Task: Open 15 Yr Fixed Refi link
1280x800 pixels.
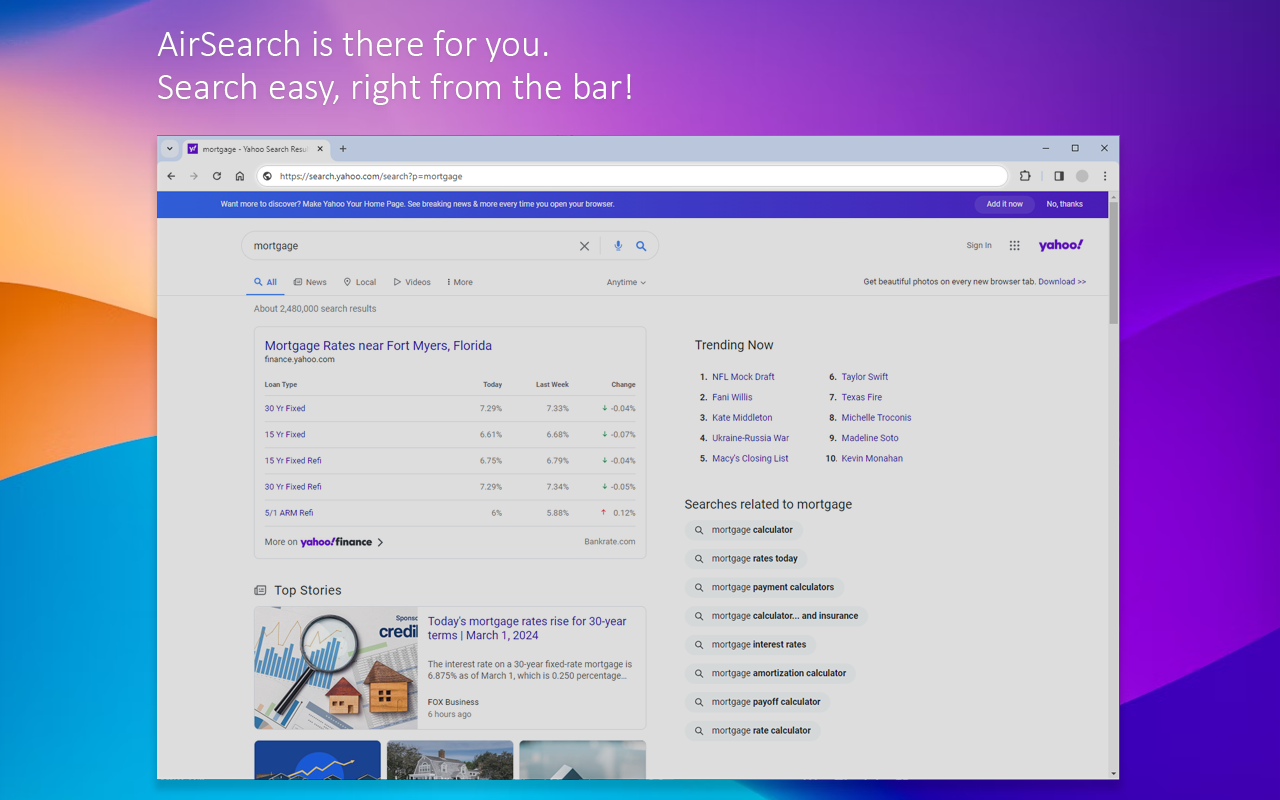Action: click(x=293, y=461)
